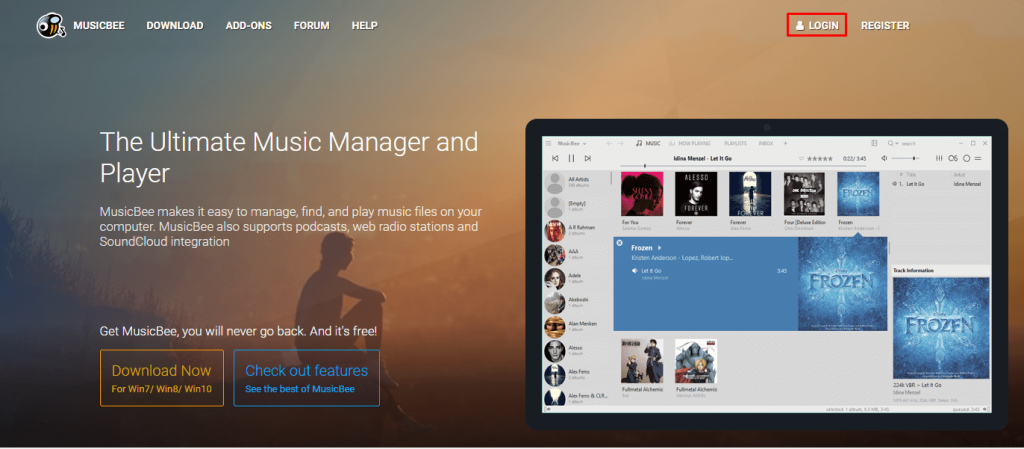The width and height of the screenshot is (1024, 449).
Task: Select Adele in the artist list
Action: coord(577,279)
